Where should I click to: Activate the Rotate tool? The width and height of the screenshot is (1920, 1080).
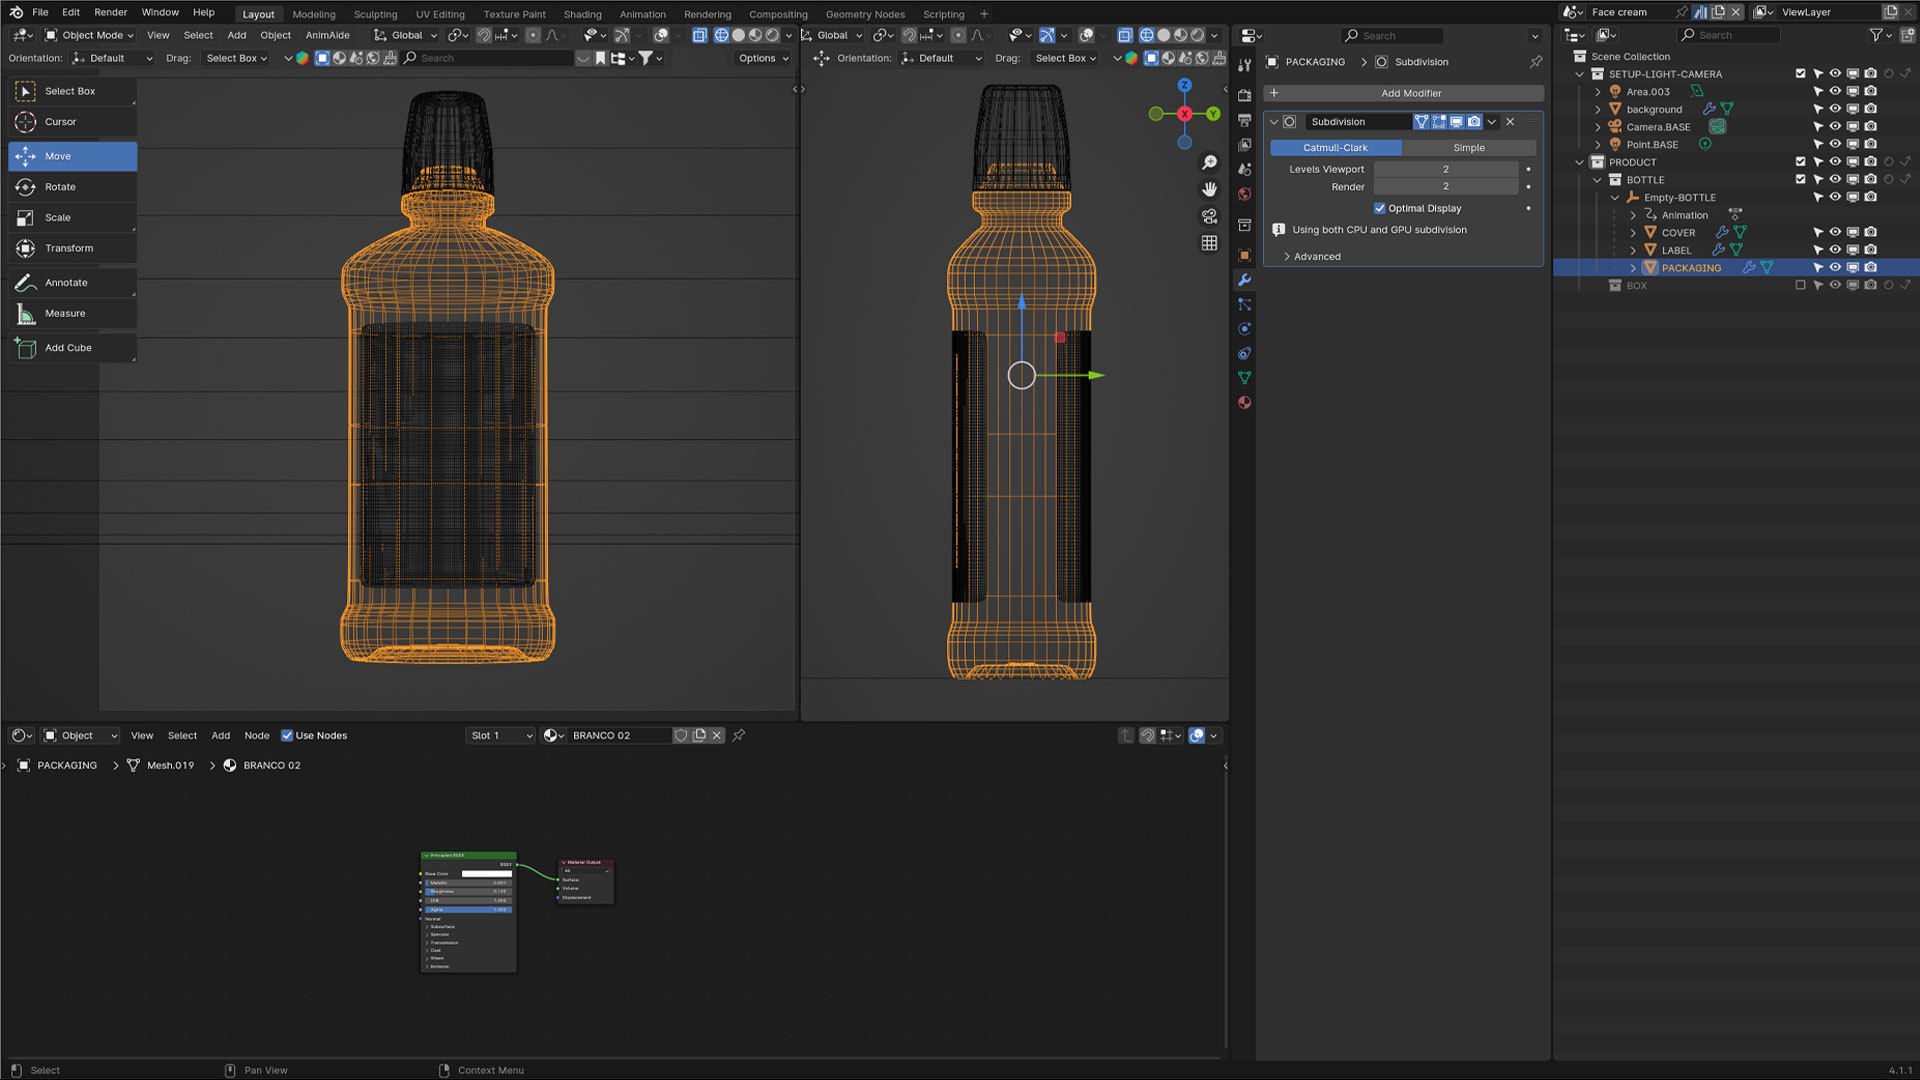coord(72,187)
